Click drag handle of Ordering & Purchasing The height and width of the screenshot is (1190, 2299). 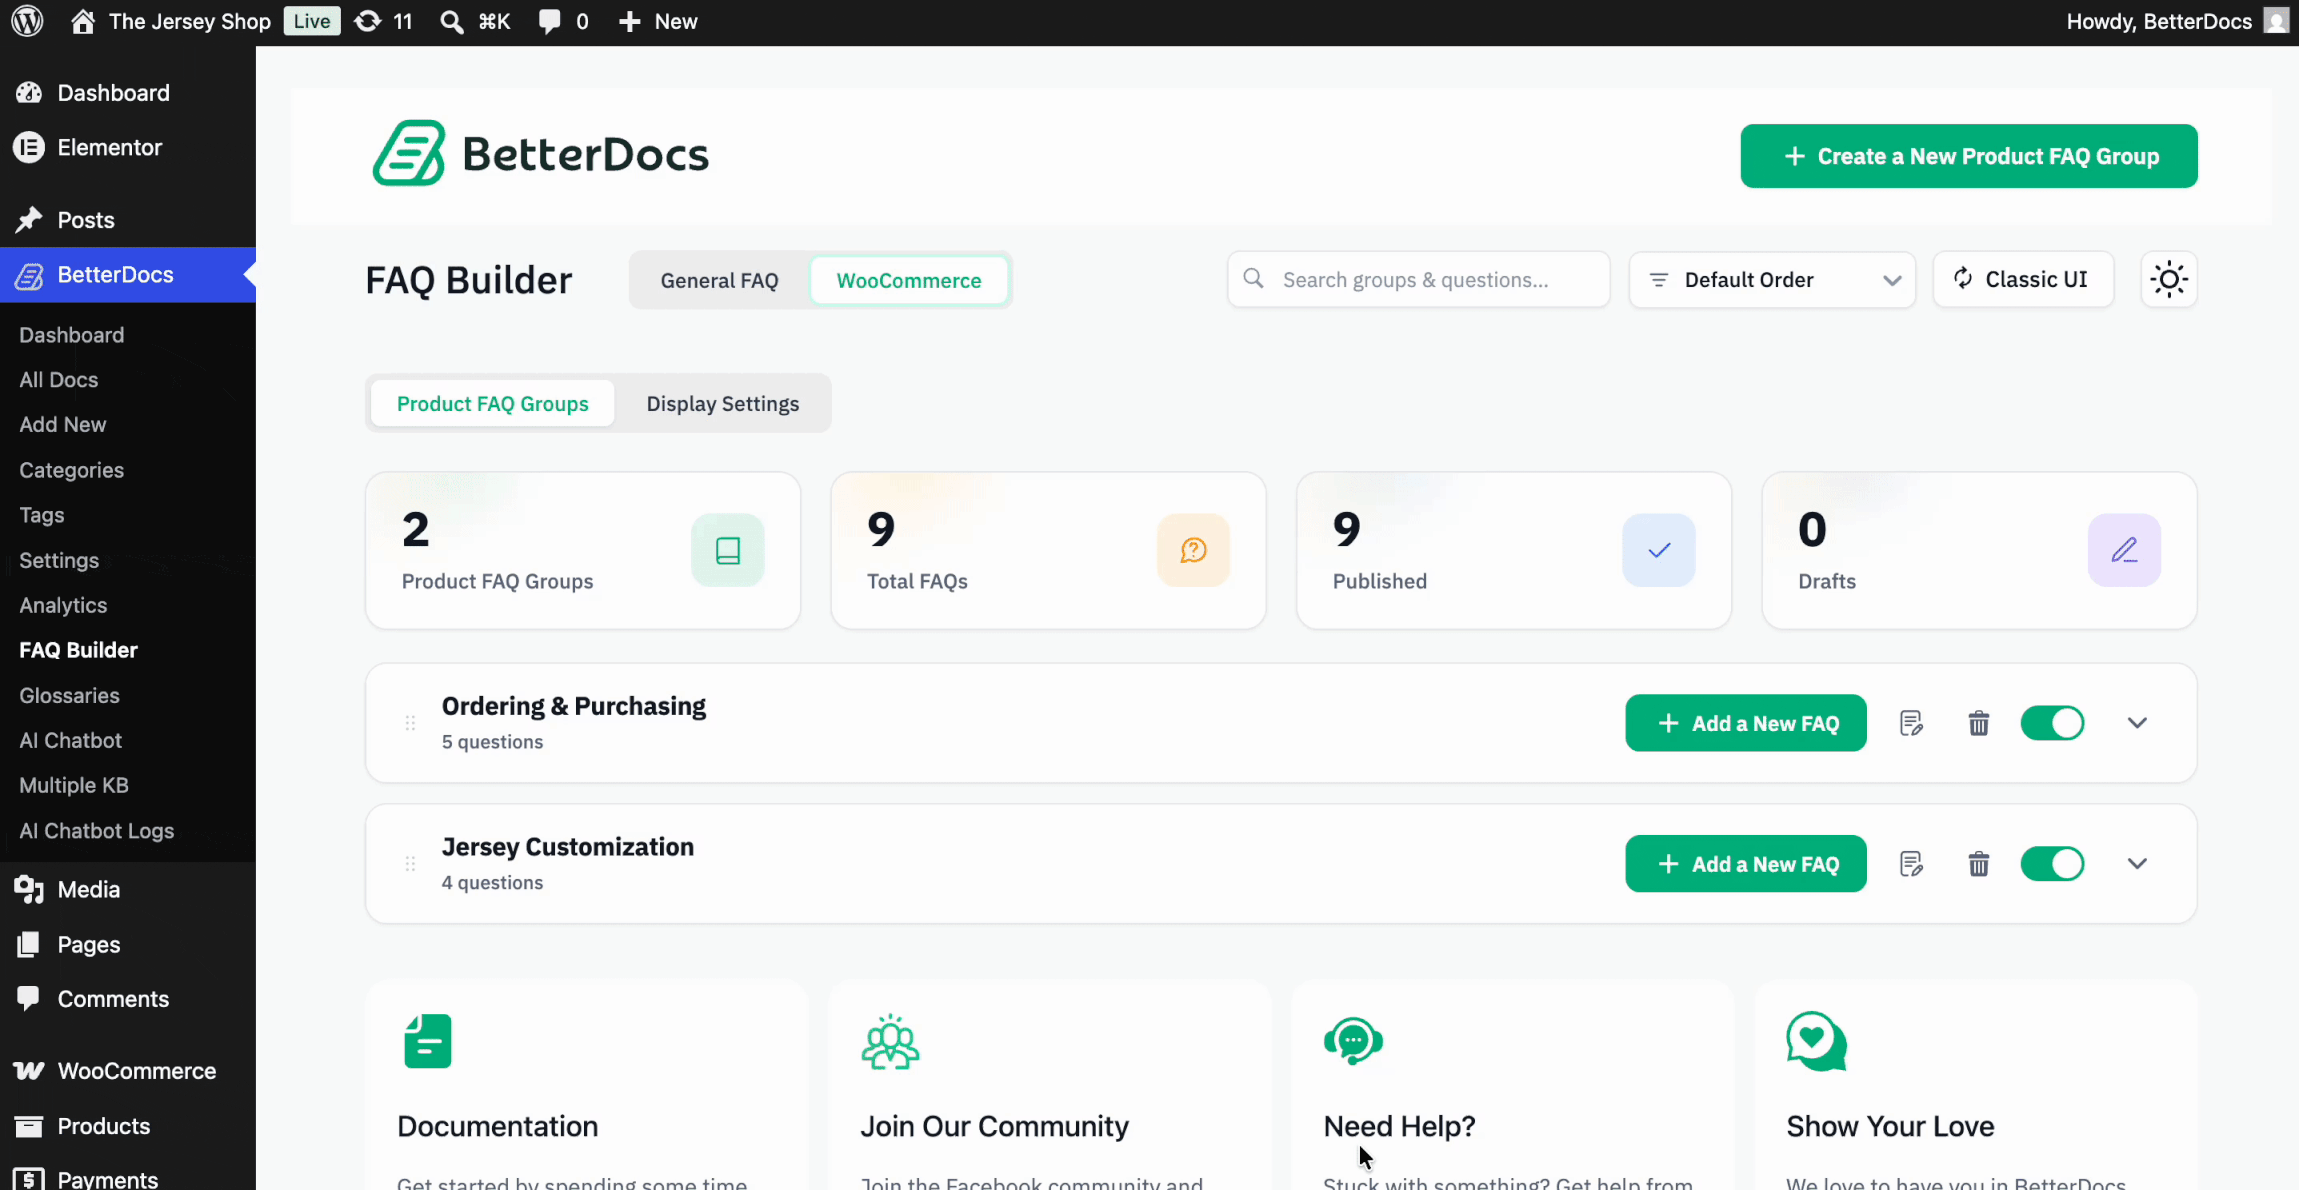click(x=410, y=723)
